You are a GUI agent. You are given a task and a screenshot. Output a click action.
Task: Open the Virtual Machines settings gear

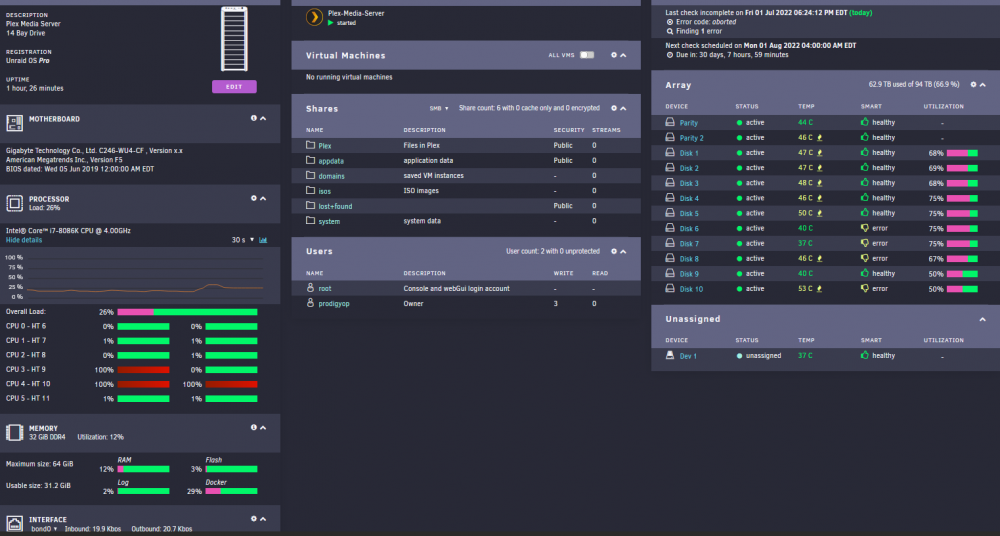[x=614, y=55]
